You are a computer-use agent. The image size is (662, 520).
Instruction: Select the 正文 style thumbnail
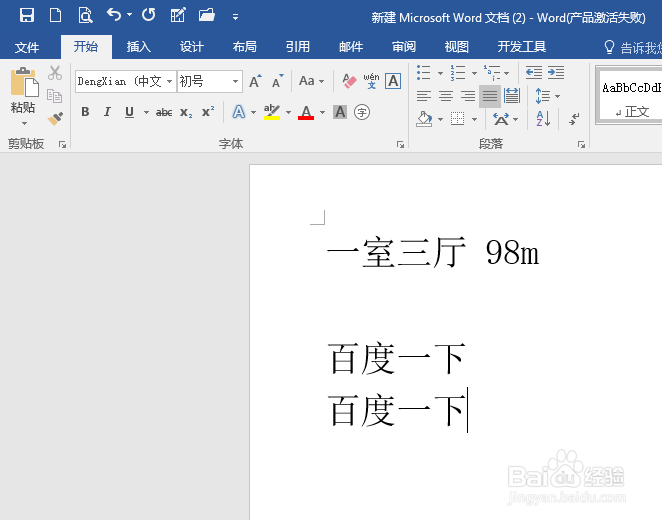632,96
